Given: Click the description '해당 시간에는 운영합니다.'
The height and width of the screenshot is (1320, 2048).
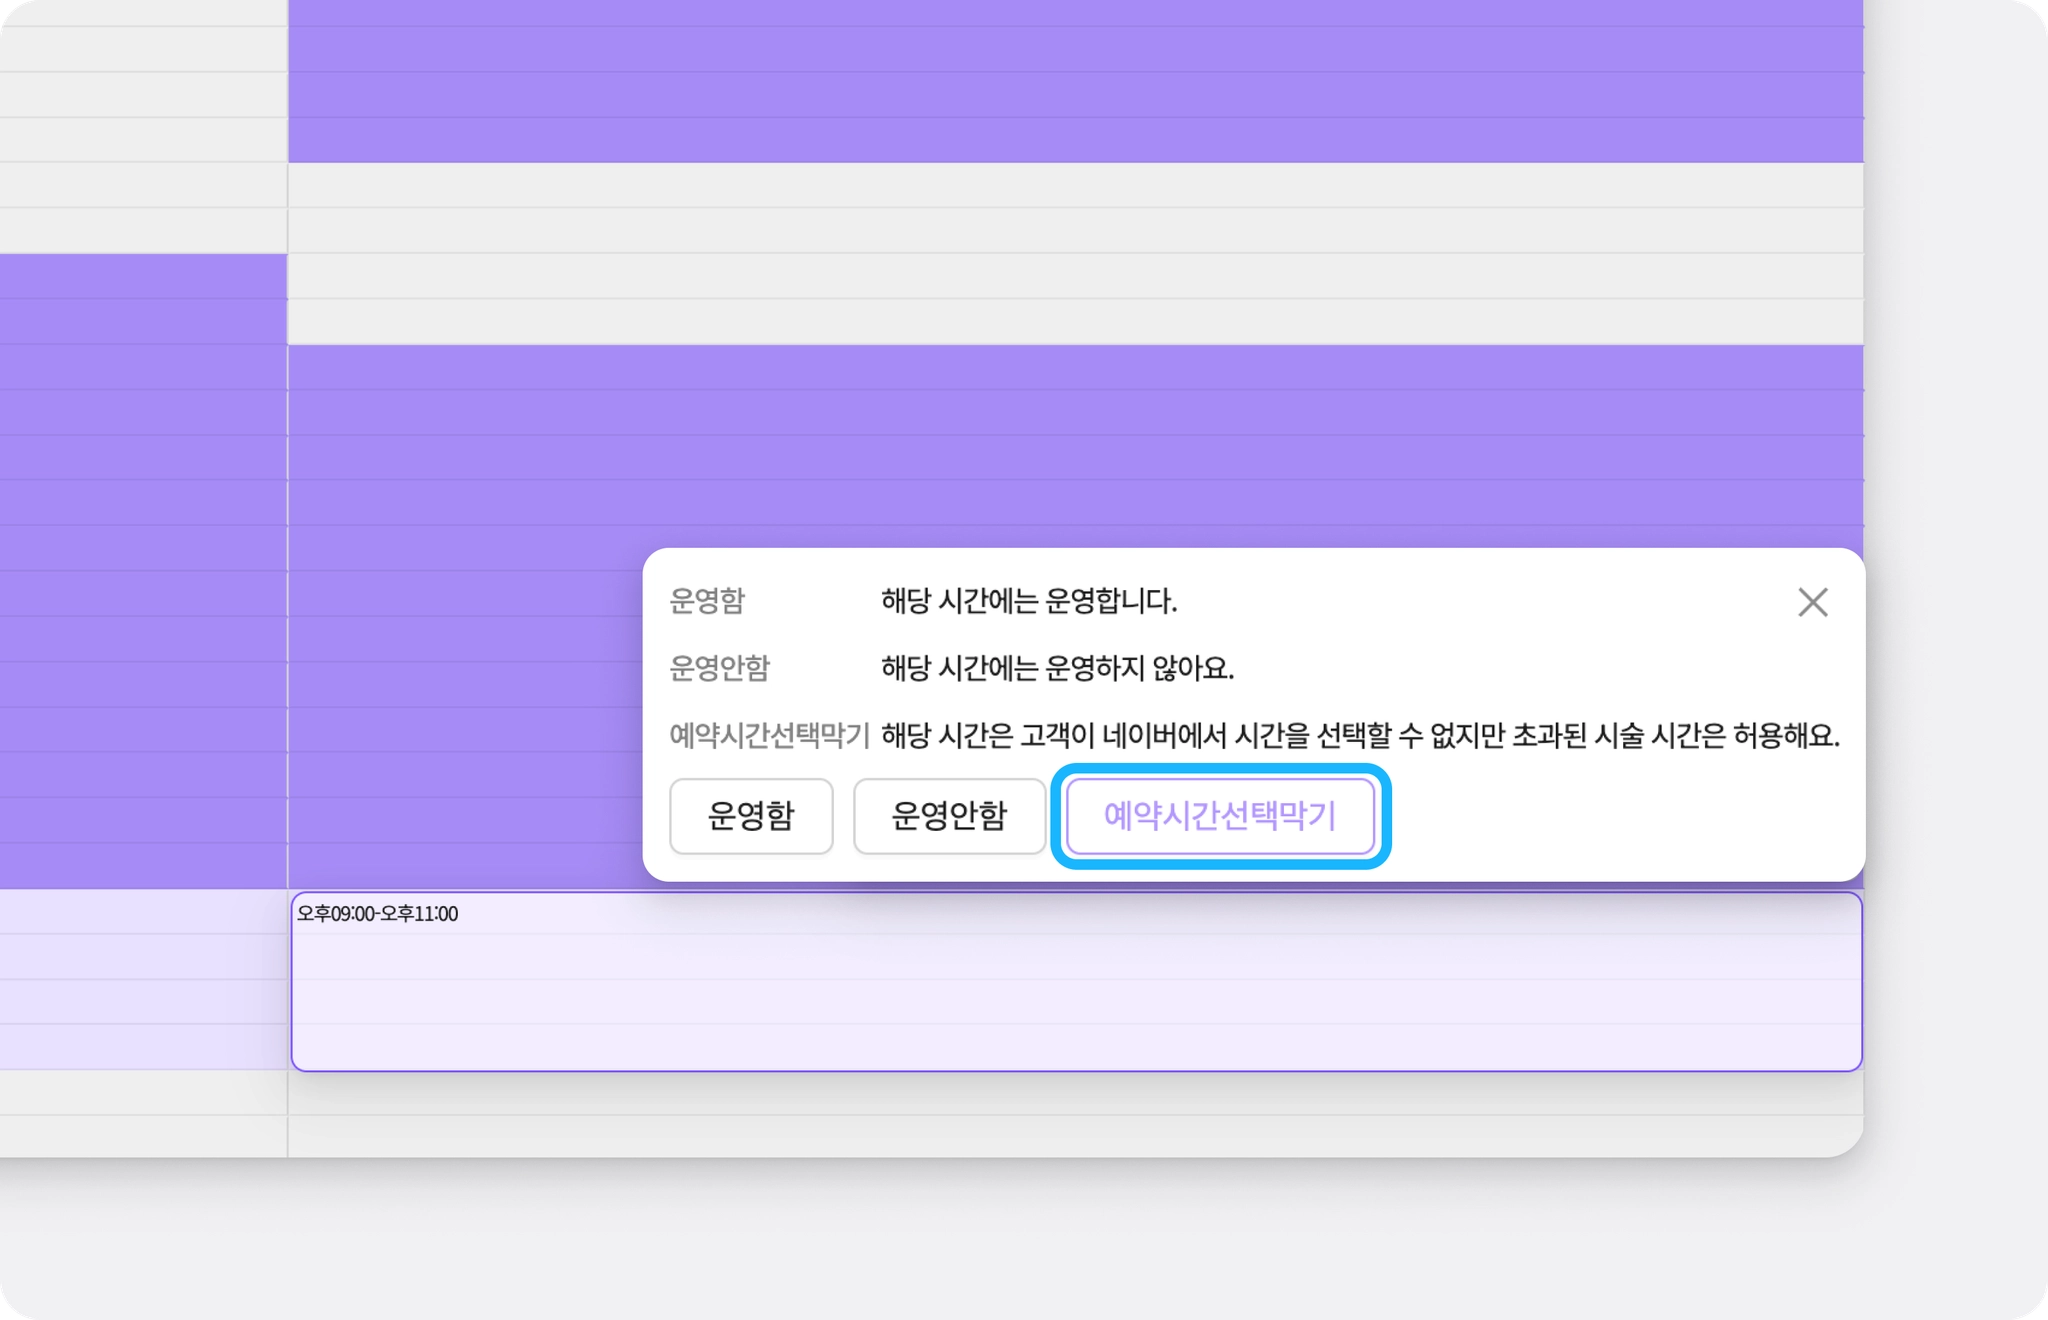Looking at the screenshot, I should [1028, 601].
